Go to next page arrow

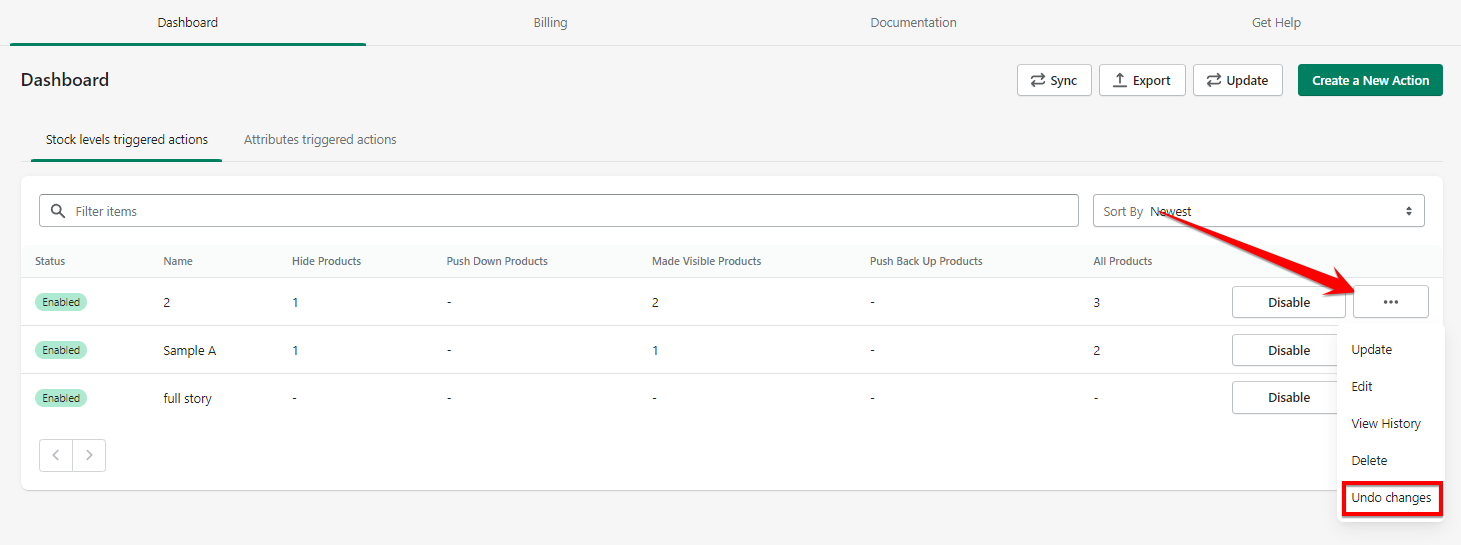pos(89,455)
